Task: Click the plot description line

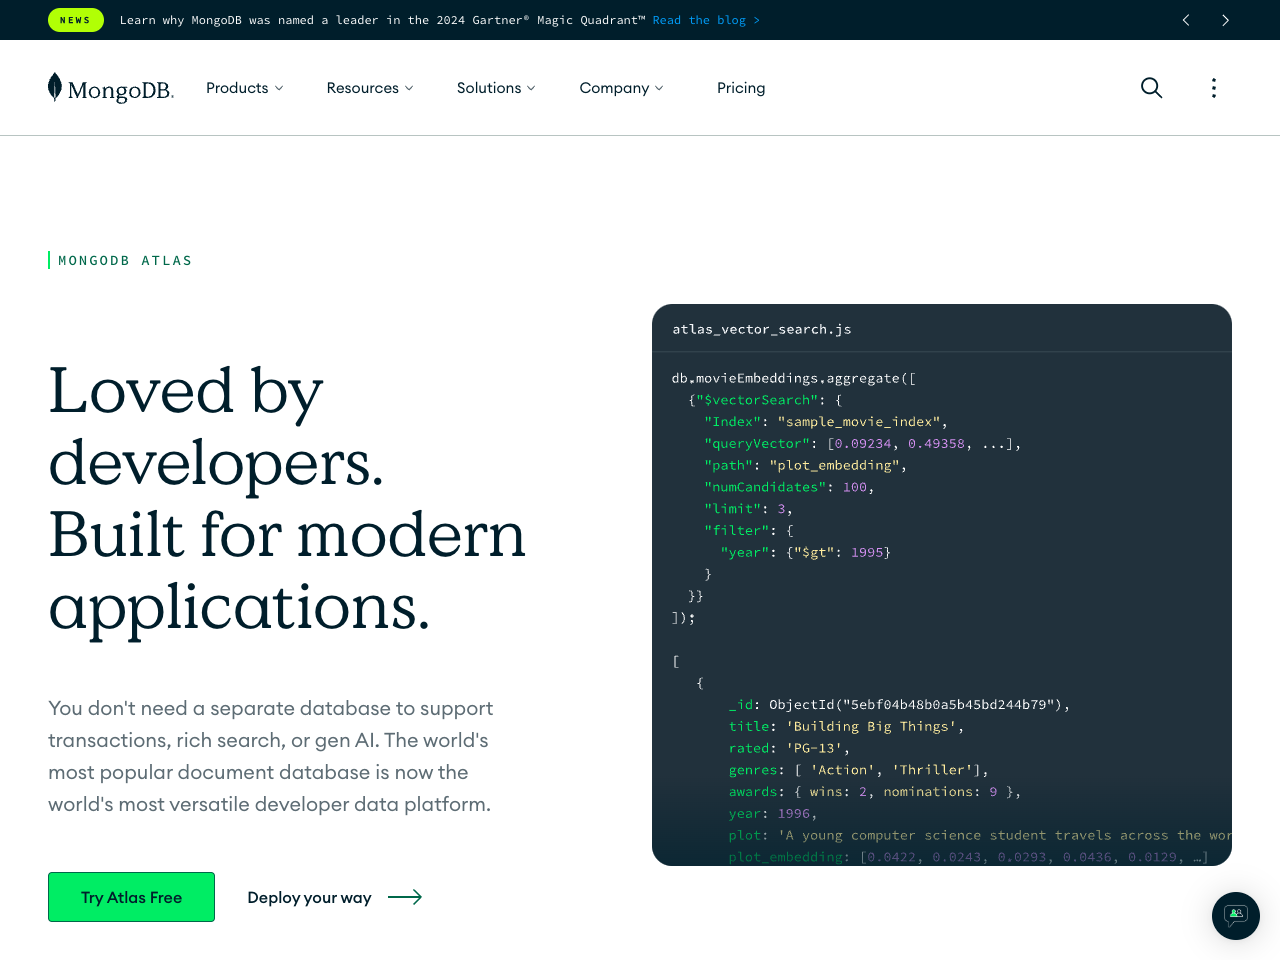Action: click(x=980, y=835)
